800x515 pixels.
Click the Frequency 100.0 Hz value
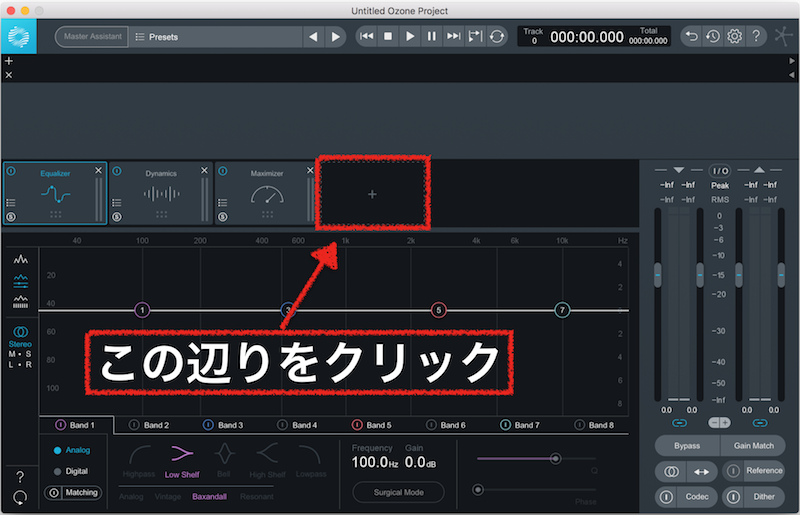tap(374, 462)
